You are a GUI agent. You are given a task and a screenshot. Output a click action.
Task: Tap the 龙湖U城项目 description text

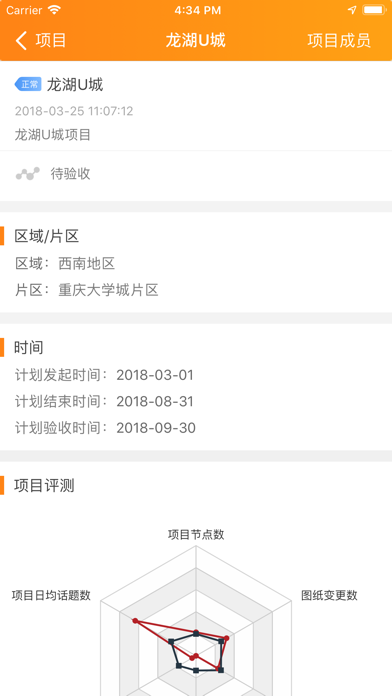coord(53,135)
